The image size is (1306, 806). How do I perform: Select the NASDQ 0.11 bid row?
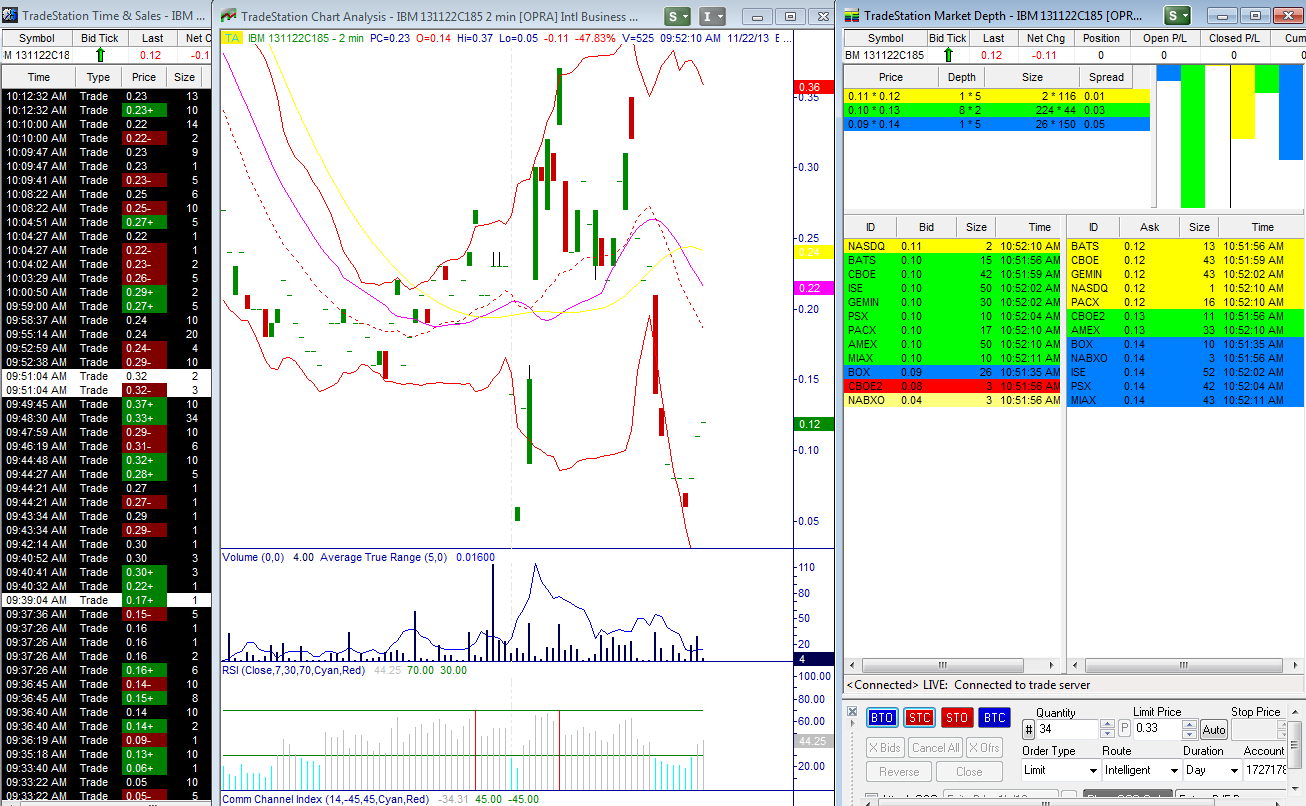pyautogui.click(x=953, y=246)
